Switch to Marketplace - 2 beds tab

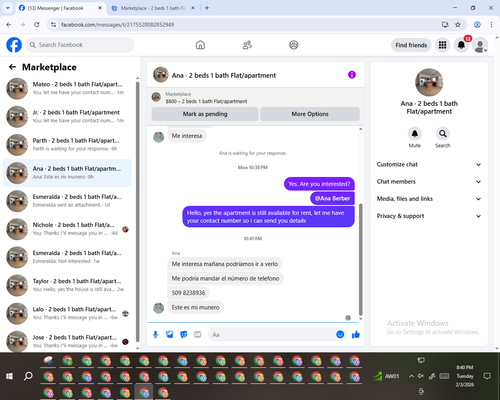pos(153,8)
